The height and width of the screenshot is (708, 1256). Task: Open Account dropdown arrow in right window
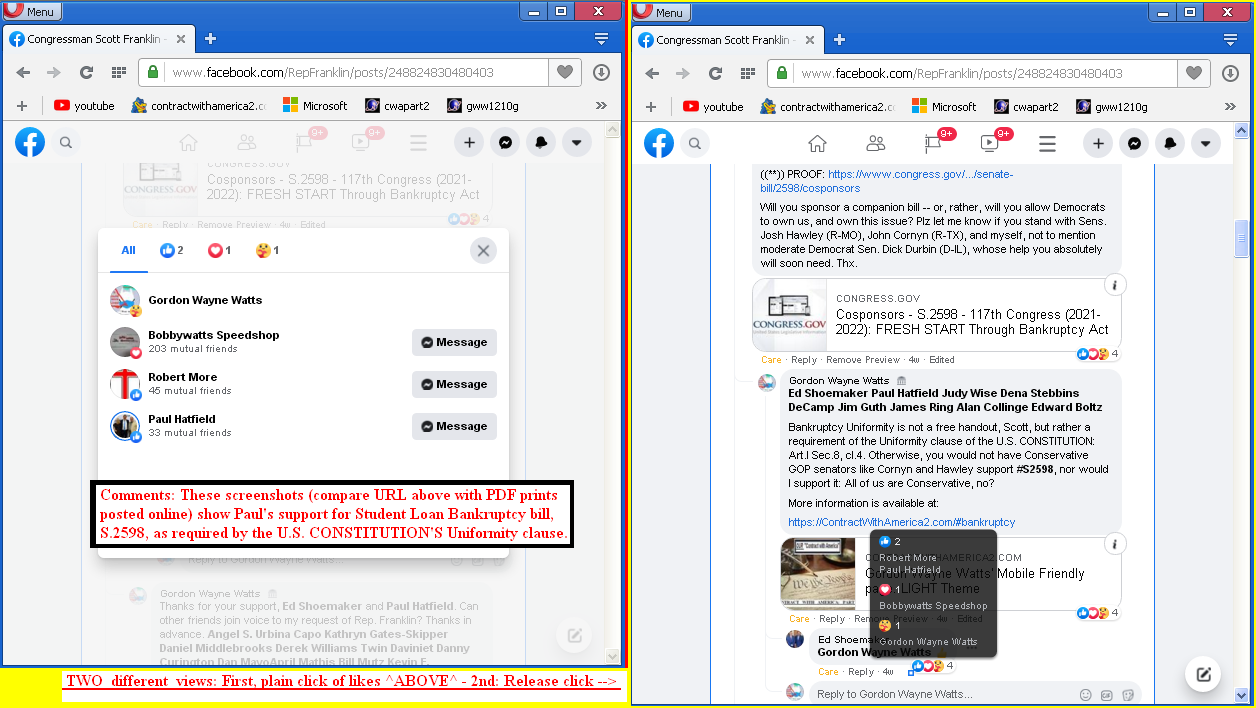pos(1206,143)
